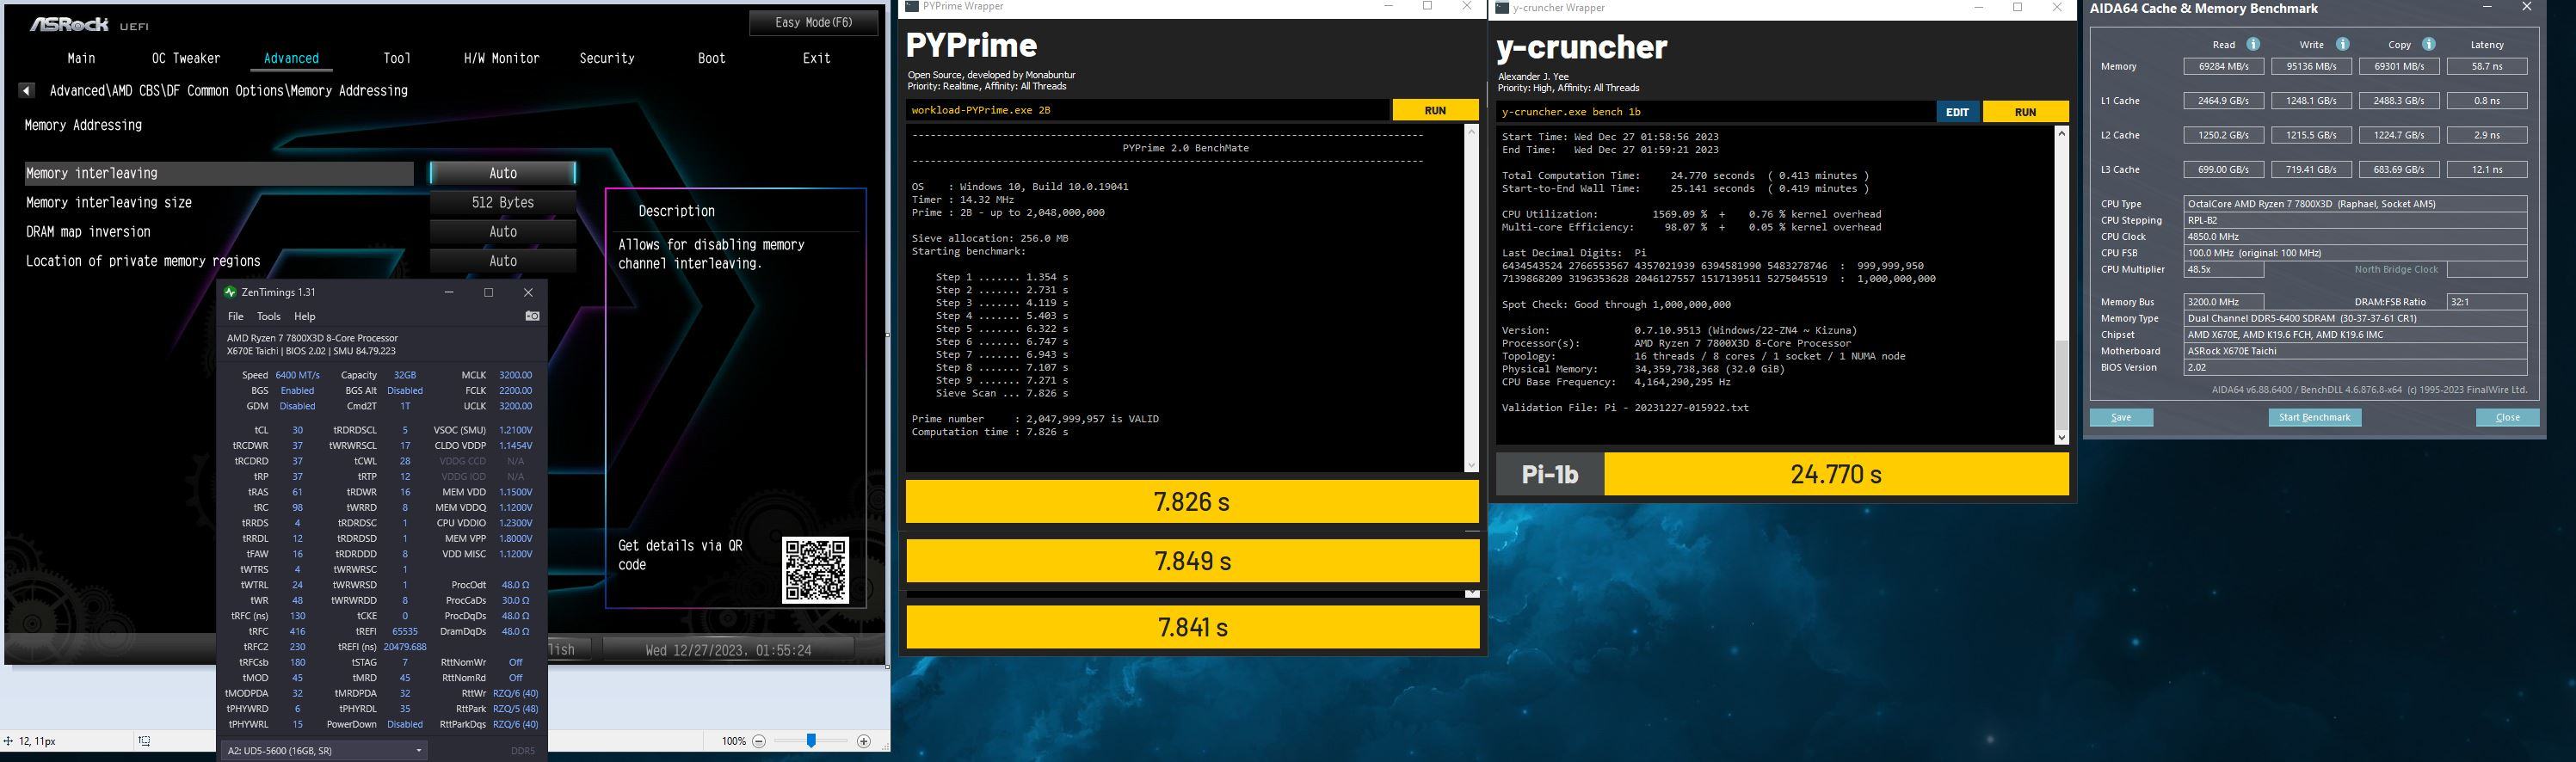This screenshot has height=762, width=2576.
Task: Open the UEFI Main tab
Action: 81,58
